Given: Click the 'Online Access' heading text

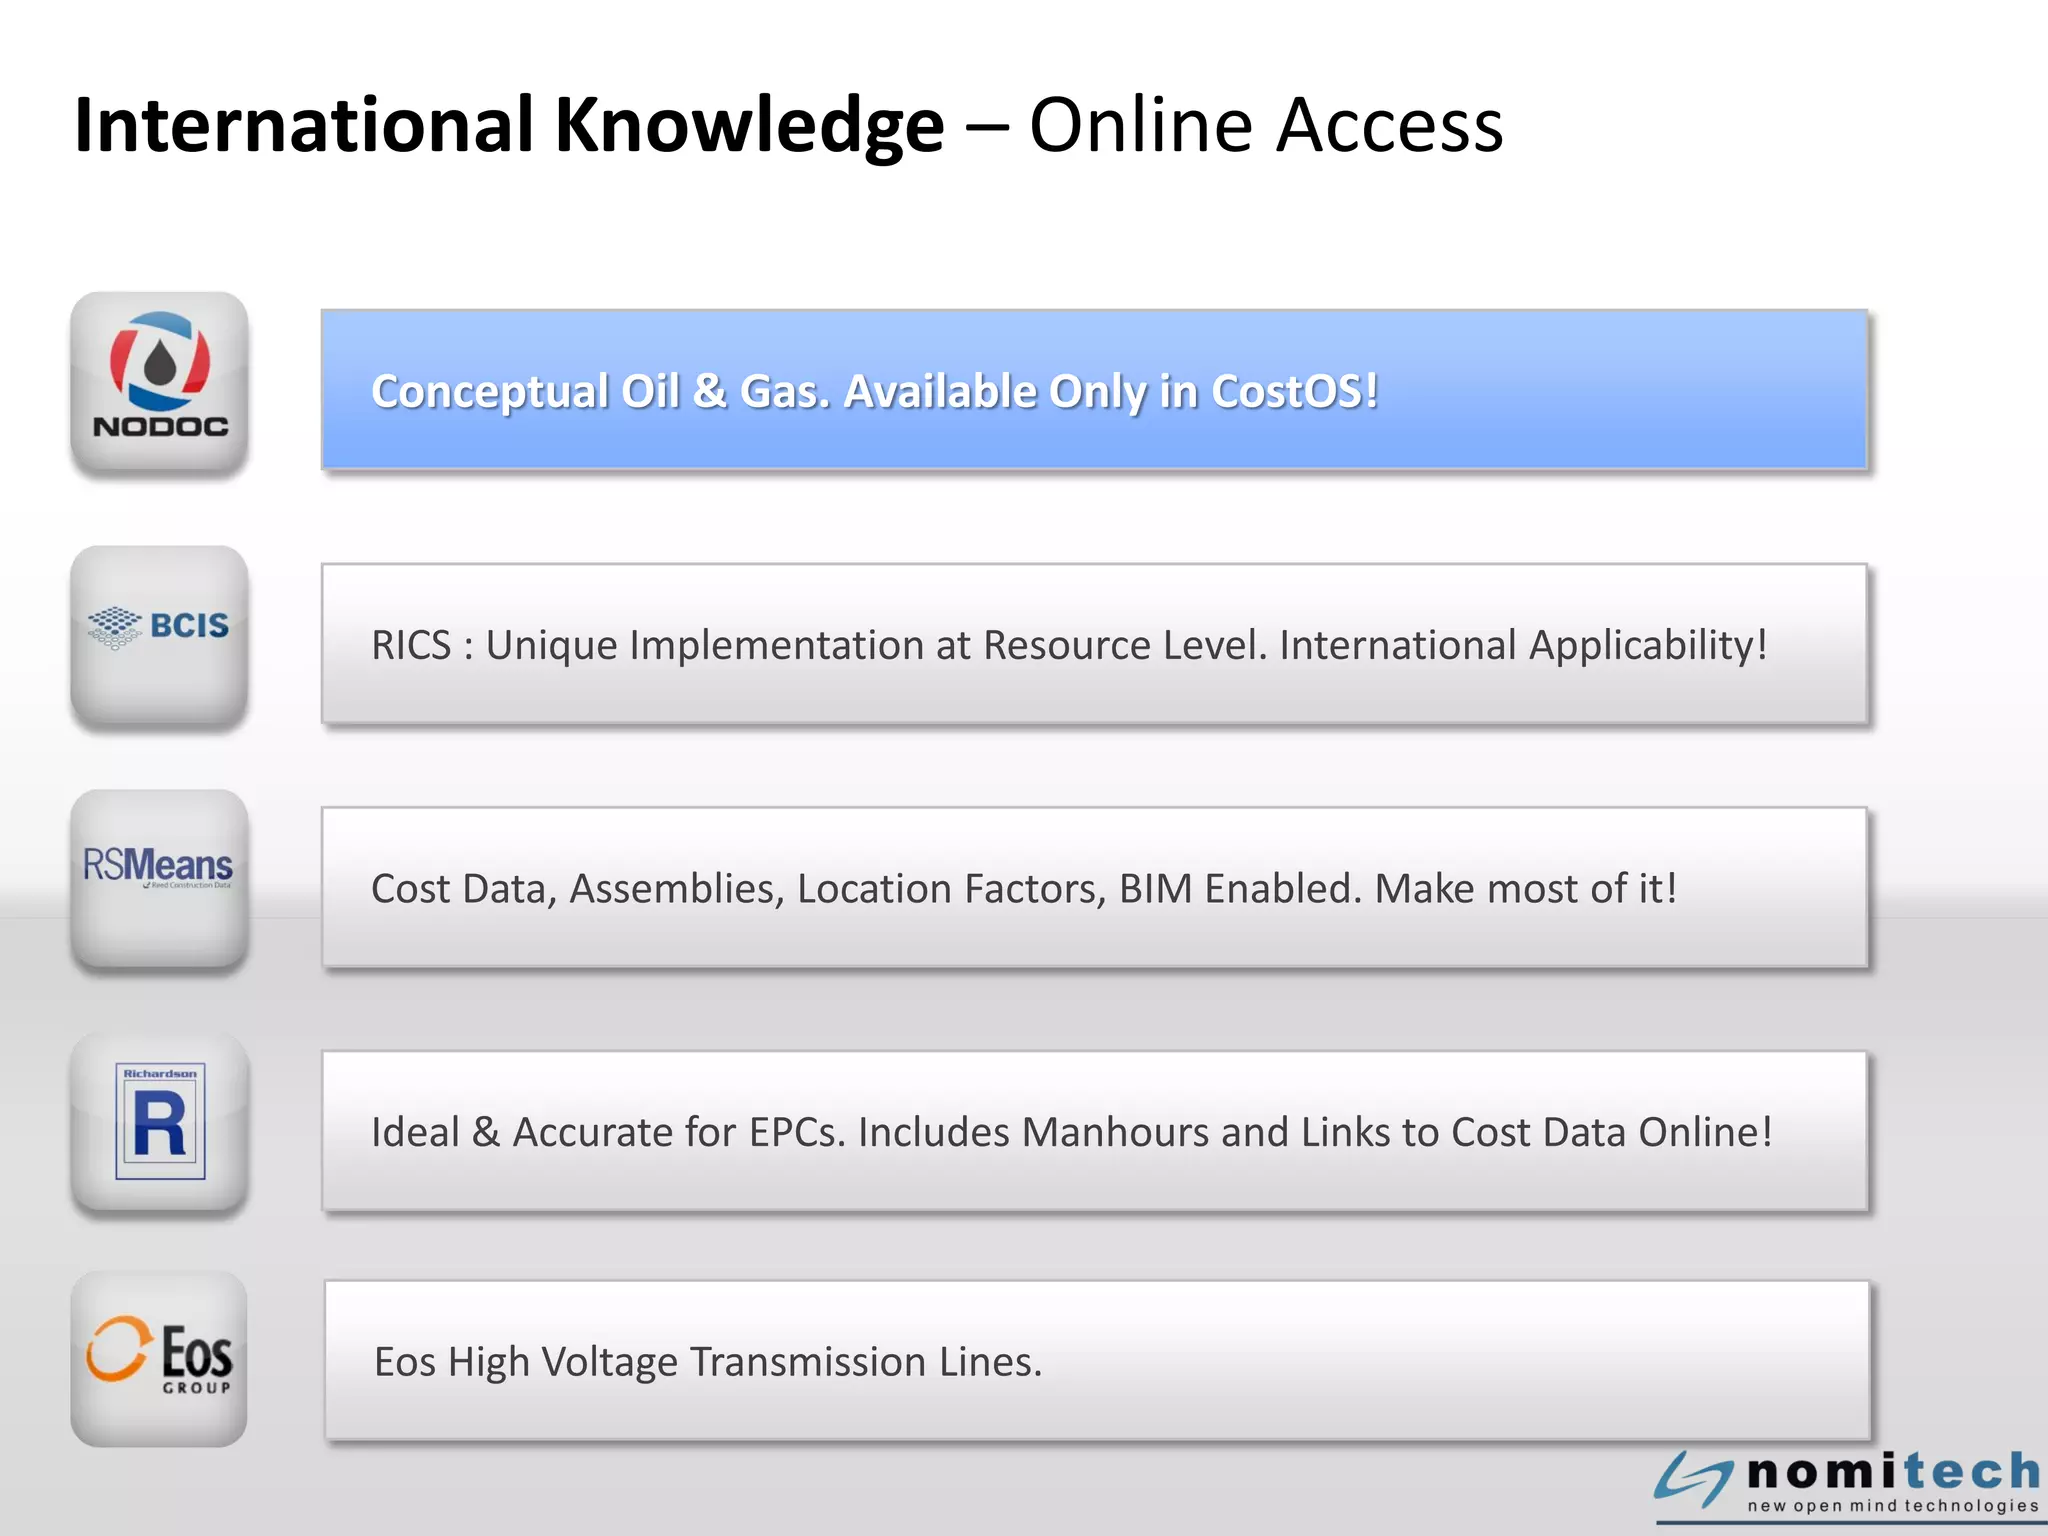Looking at the screenshot, I should 1266,126.
